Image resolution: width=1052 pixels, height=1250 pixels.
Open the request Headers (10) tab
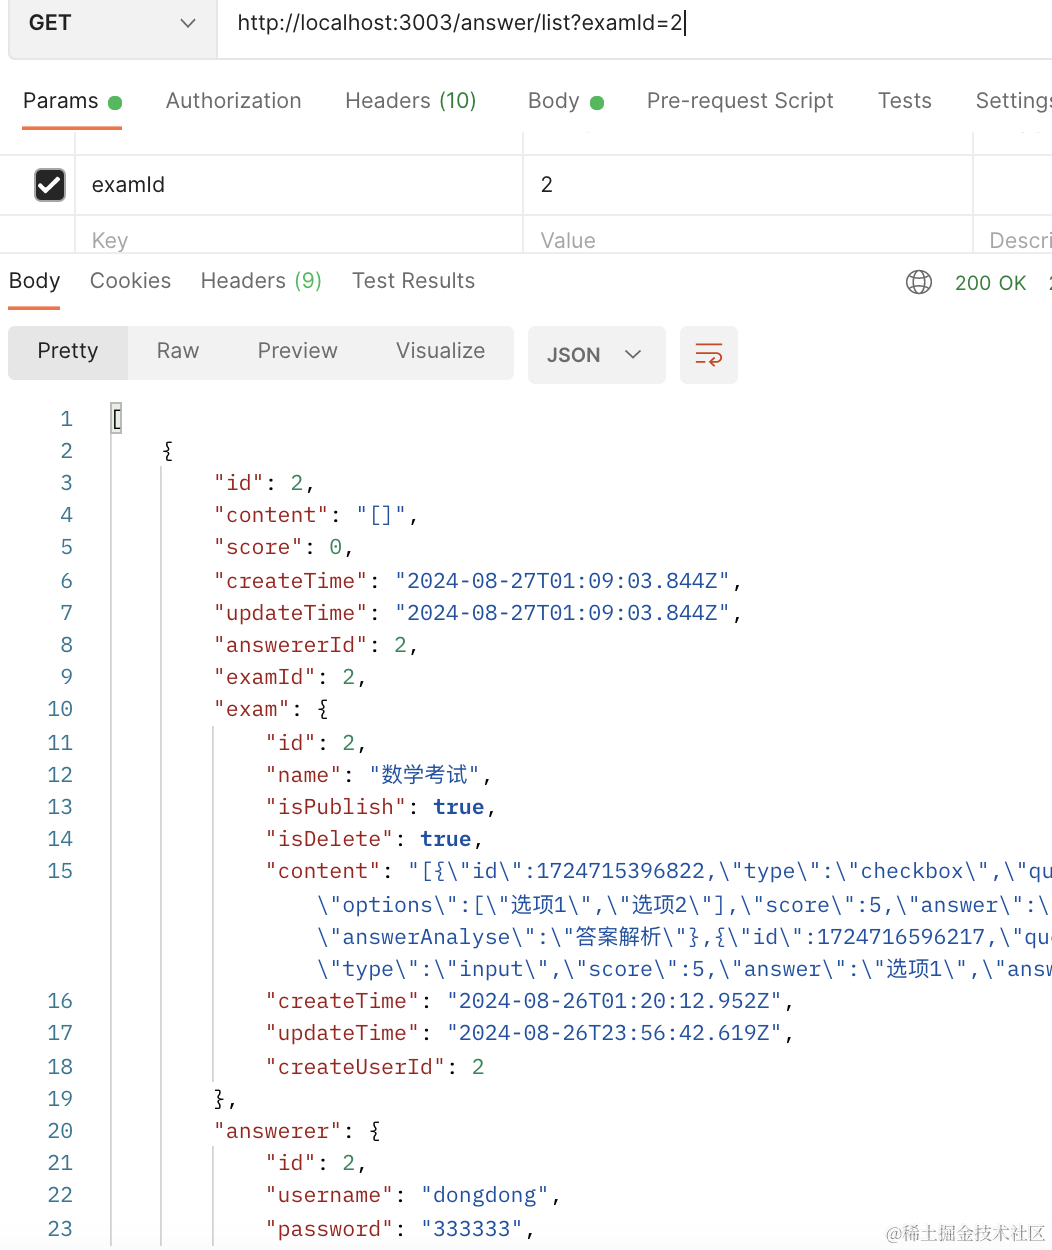(x=410, y=101)
